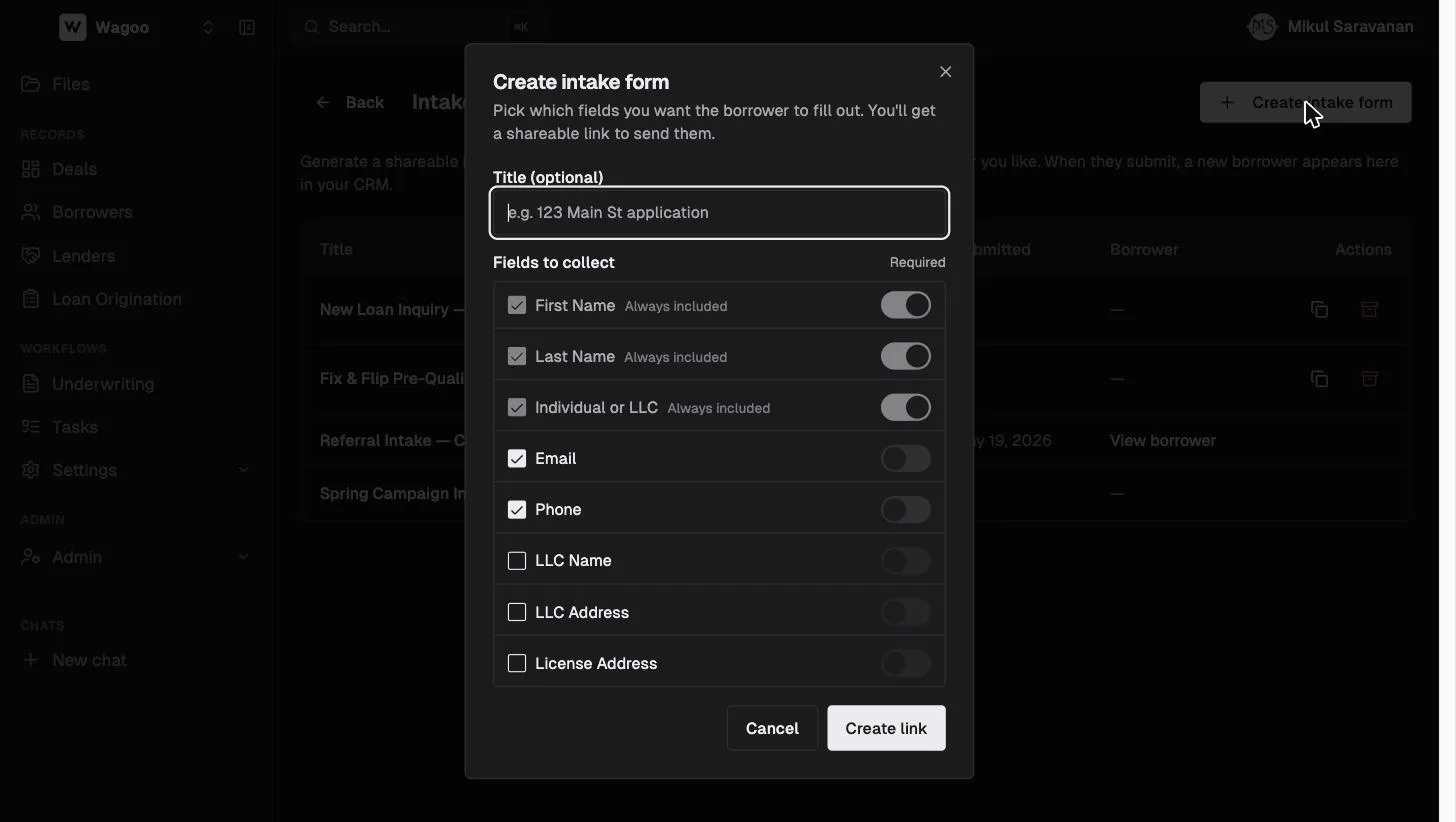
Task: Click the Borrower column header
Action: coord(1144,249)
